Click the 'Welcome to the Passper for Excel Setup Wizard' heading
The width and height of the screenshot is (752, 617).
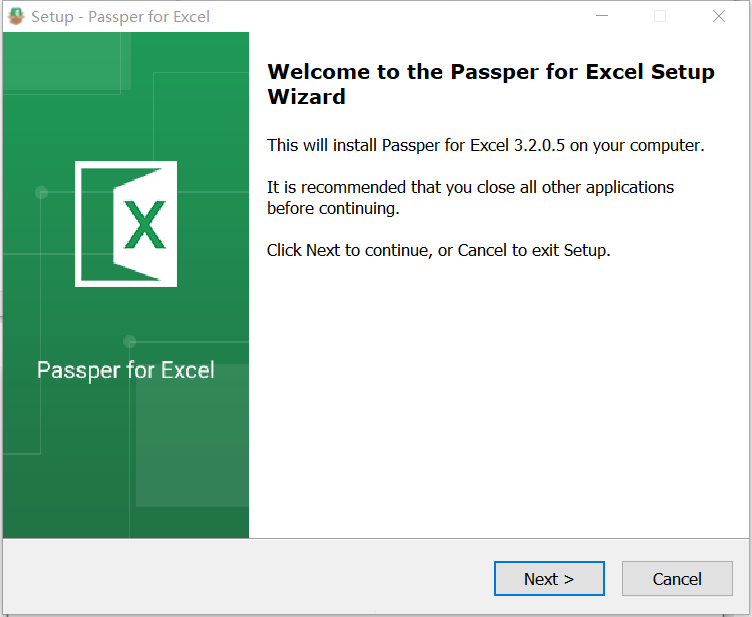(x=491, y=84)
